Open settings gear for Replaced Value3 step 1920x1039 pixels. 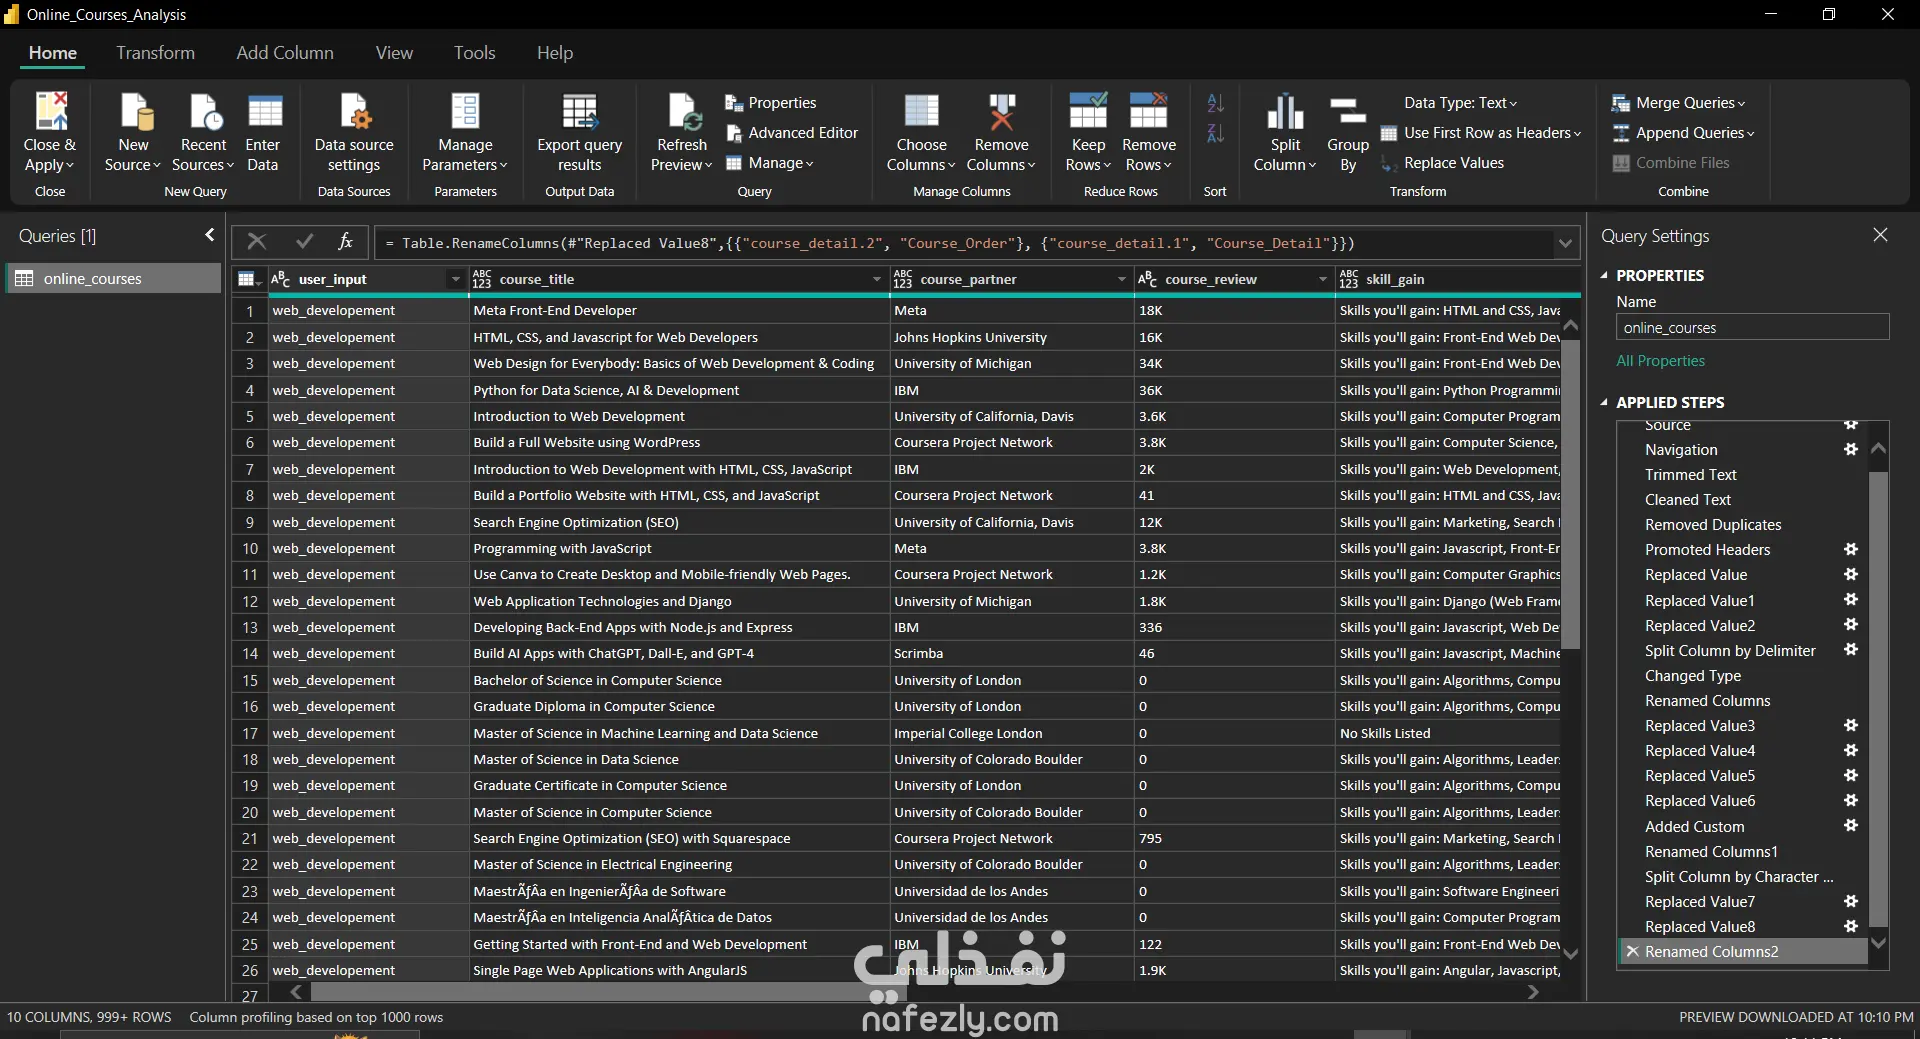click(1851, 725)
